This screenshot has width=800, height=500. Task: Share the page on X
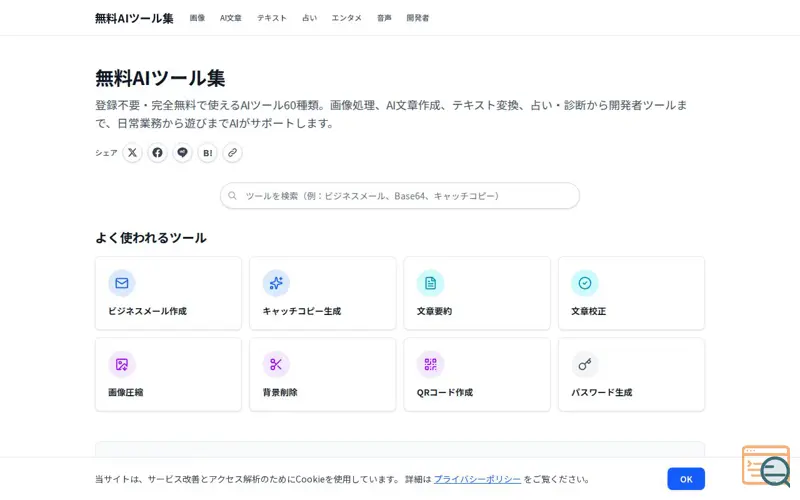click(132, 153)
